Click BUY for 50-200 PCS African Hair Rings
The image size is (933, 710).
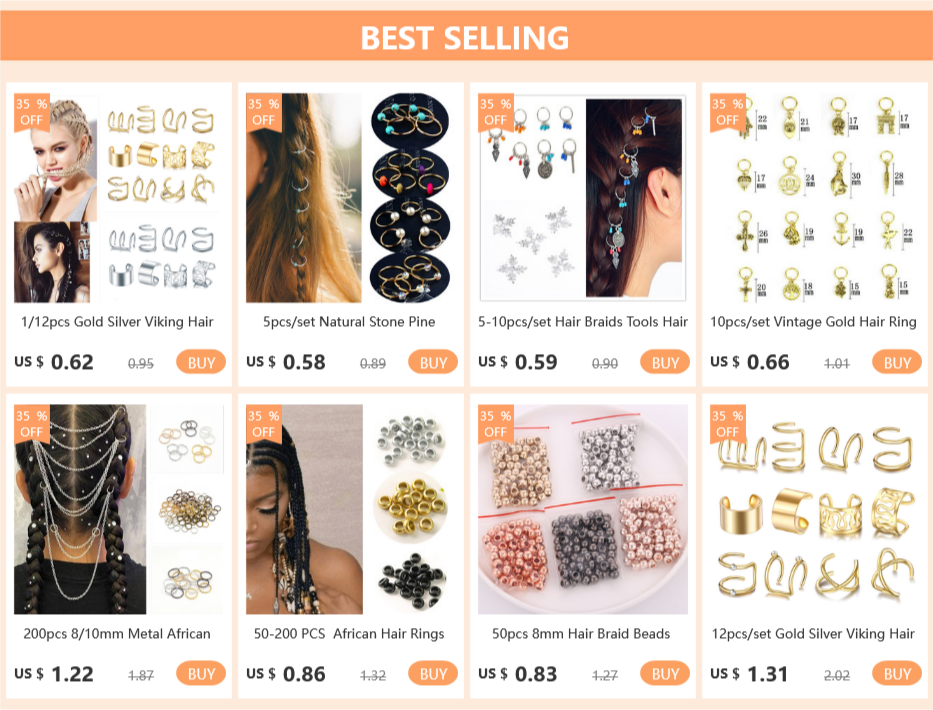433,674
